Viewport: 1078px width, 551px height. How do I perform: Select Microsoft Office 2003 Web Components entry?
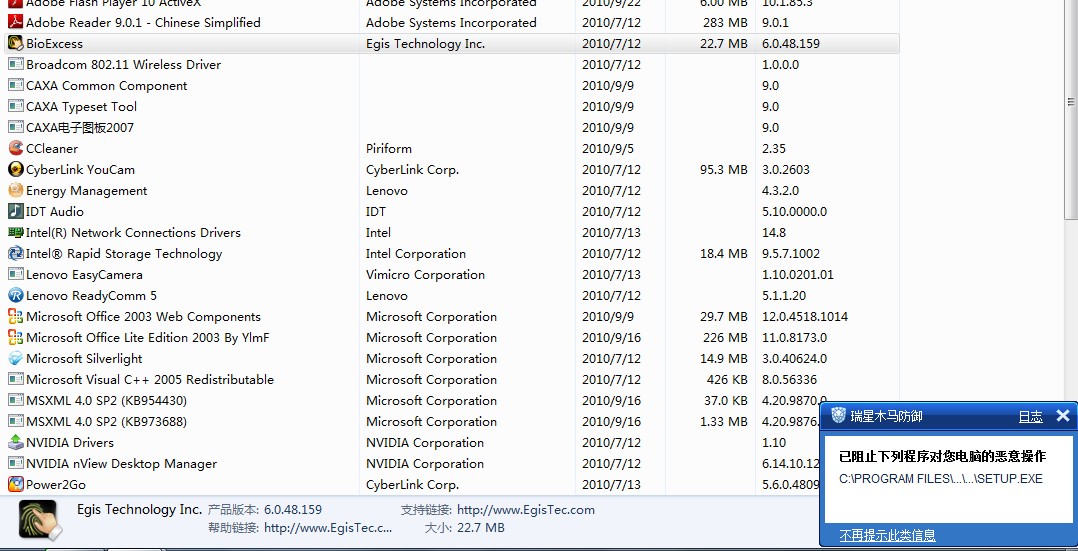[143, 316]
